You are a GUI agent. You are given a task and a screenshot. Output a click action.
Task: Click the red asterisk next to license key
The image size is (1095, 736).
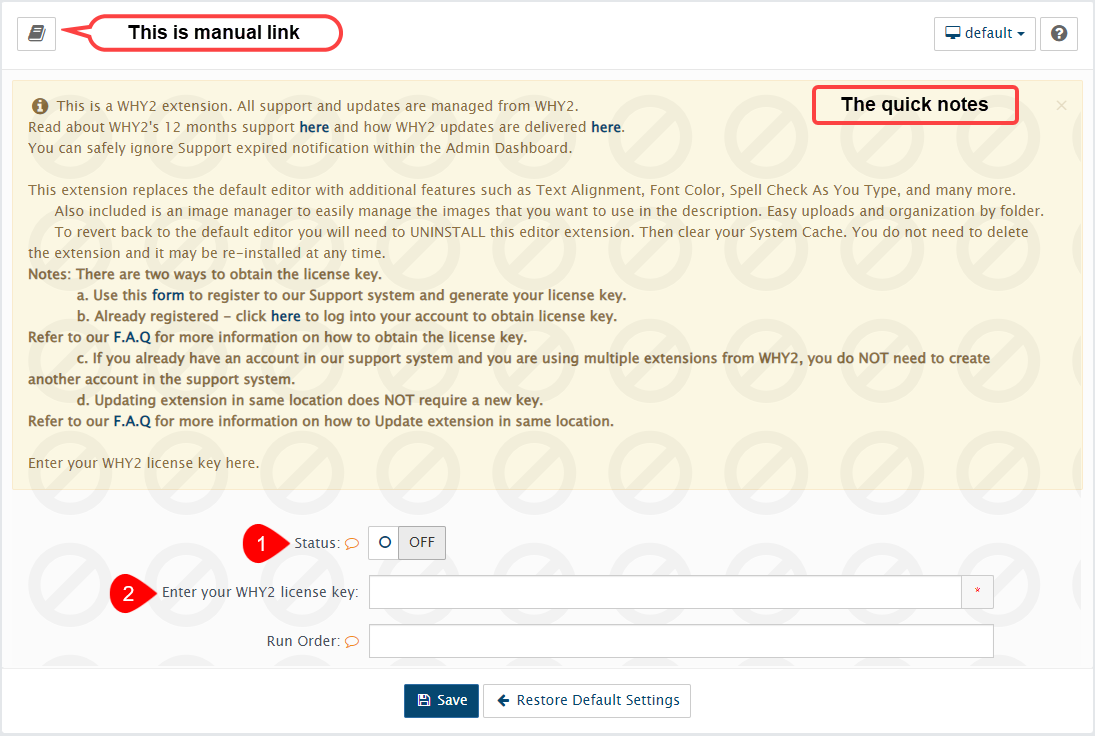(977, 592)
